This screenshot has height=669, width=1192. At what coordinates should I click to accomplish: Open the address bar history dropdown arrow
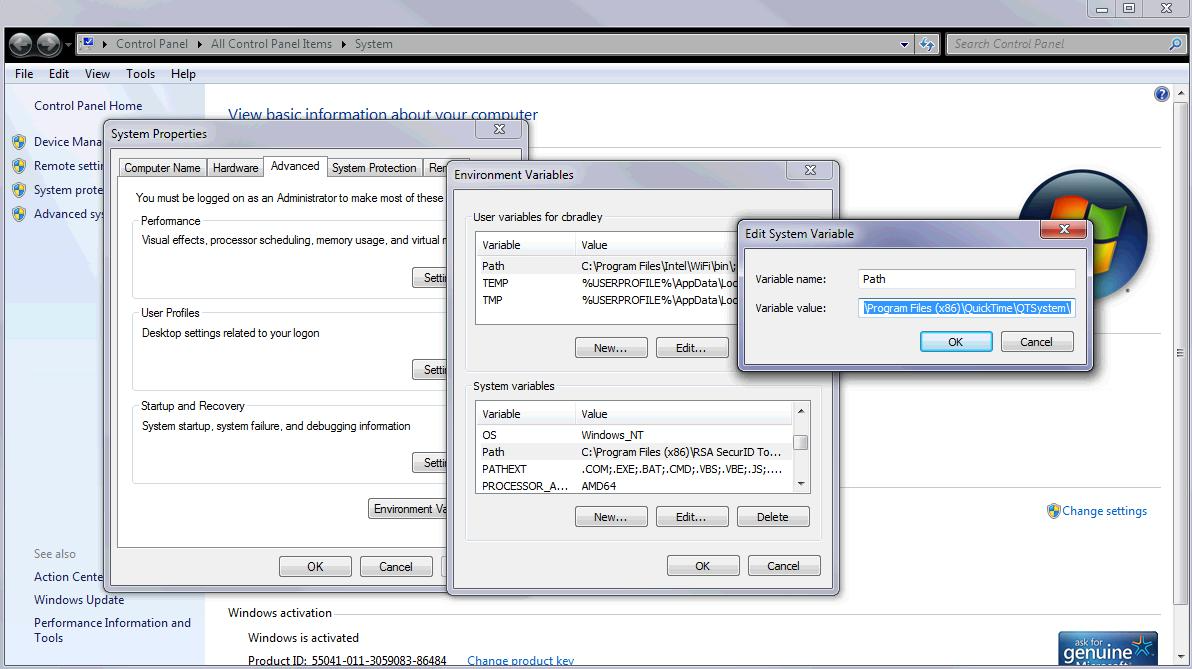pos(905,43)
